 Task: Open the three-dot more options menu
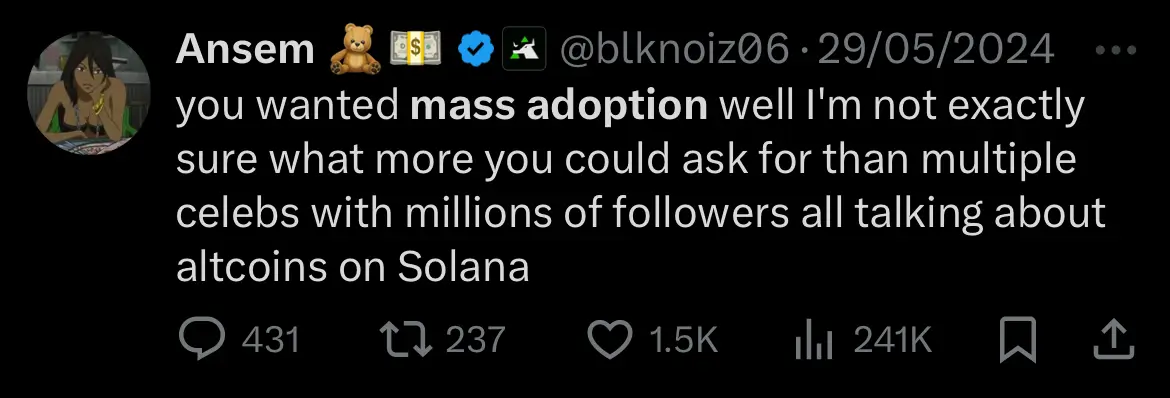pos(1116,50)
